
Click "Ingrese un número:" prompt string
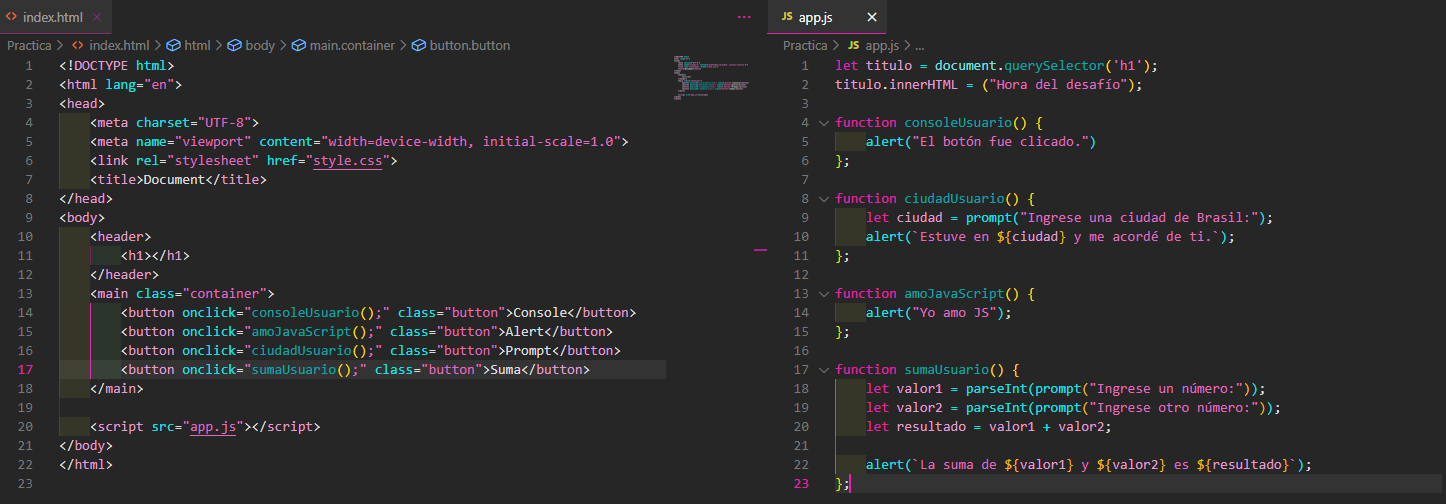[x=1166, y=389]
